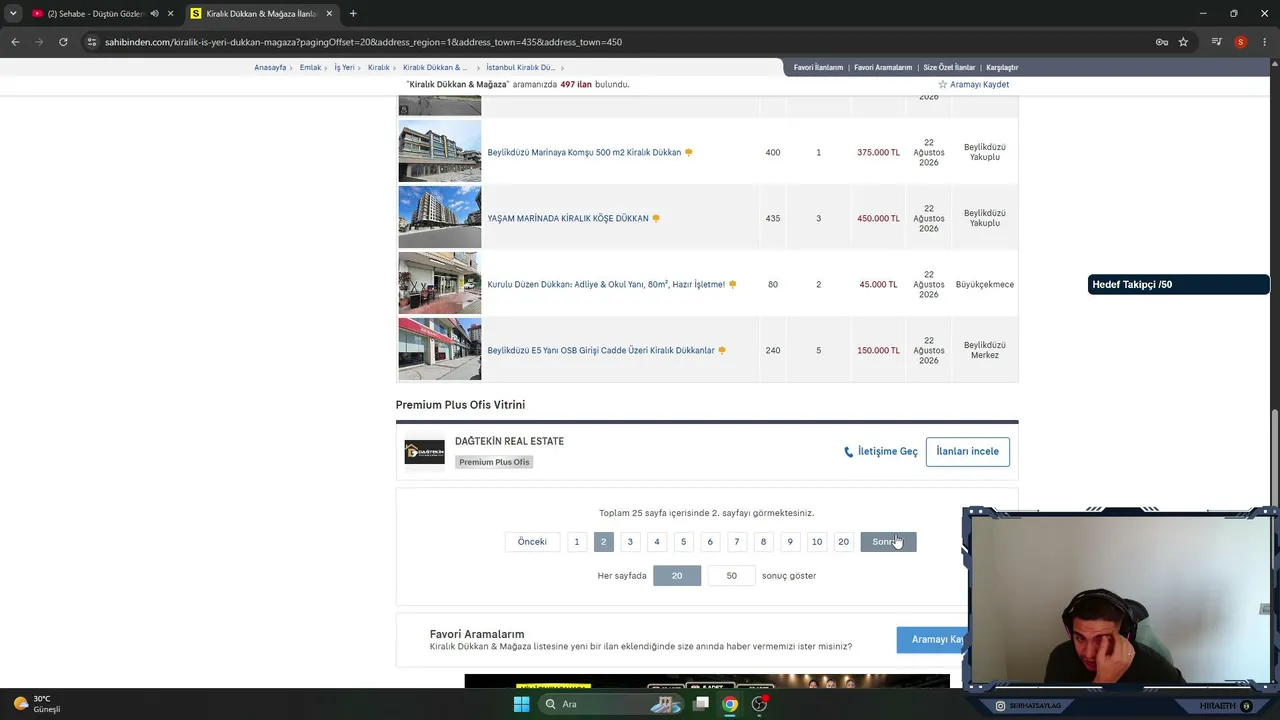Open the Windows Start menu
This screenshot has height=720, width=1280.
pos(521,704)
